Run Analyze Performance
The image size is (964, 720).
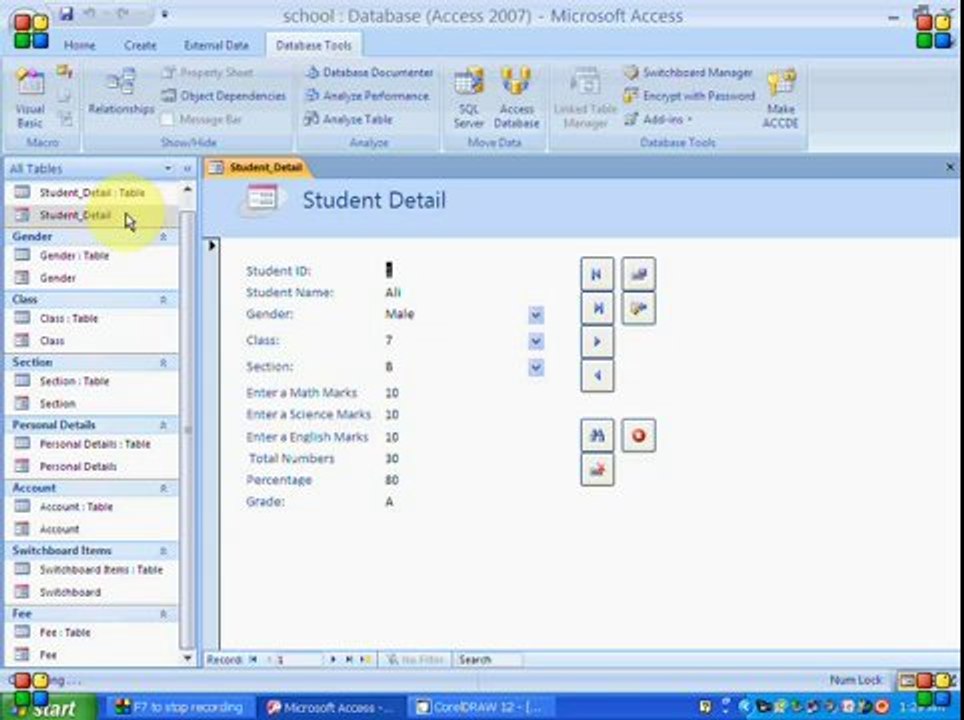(368, 96)
